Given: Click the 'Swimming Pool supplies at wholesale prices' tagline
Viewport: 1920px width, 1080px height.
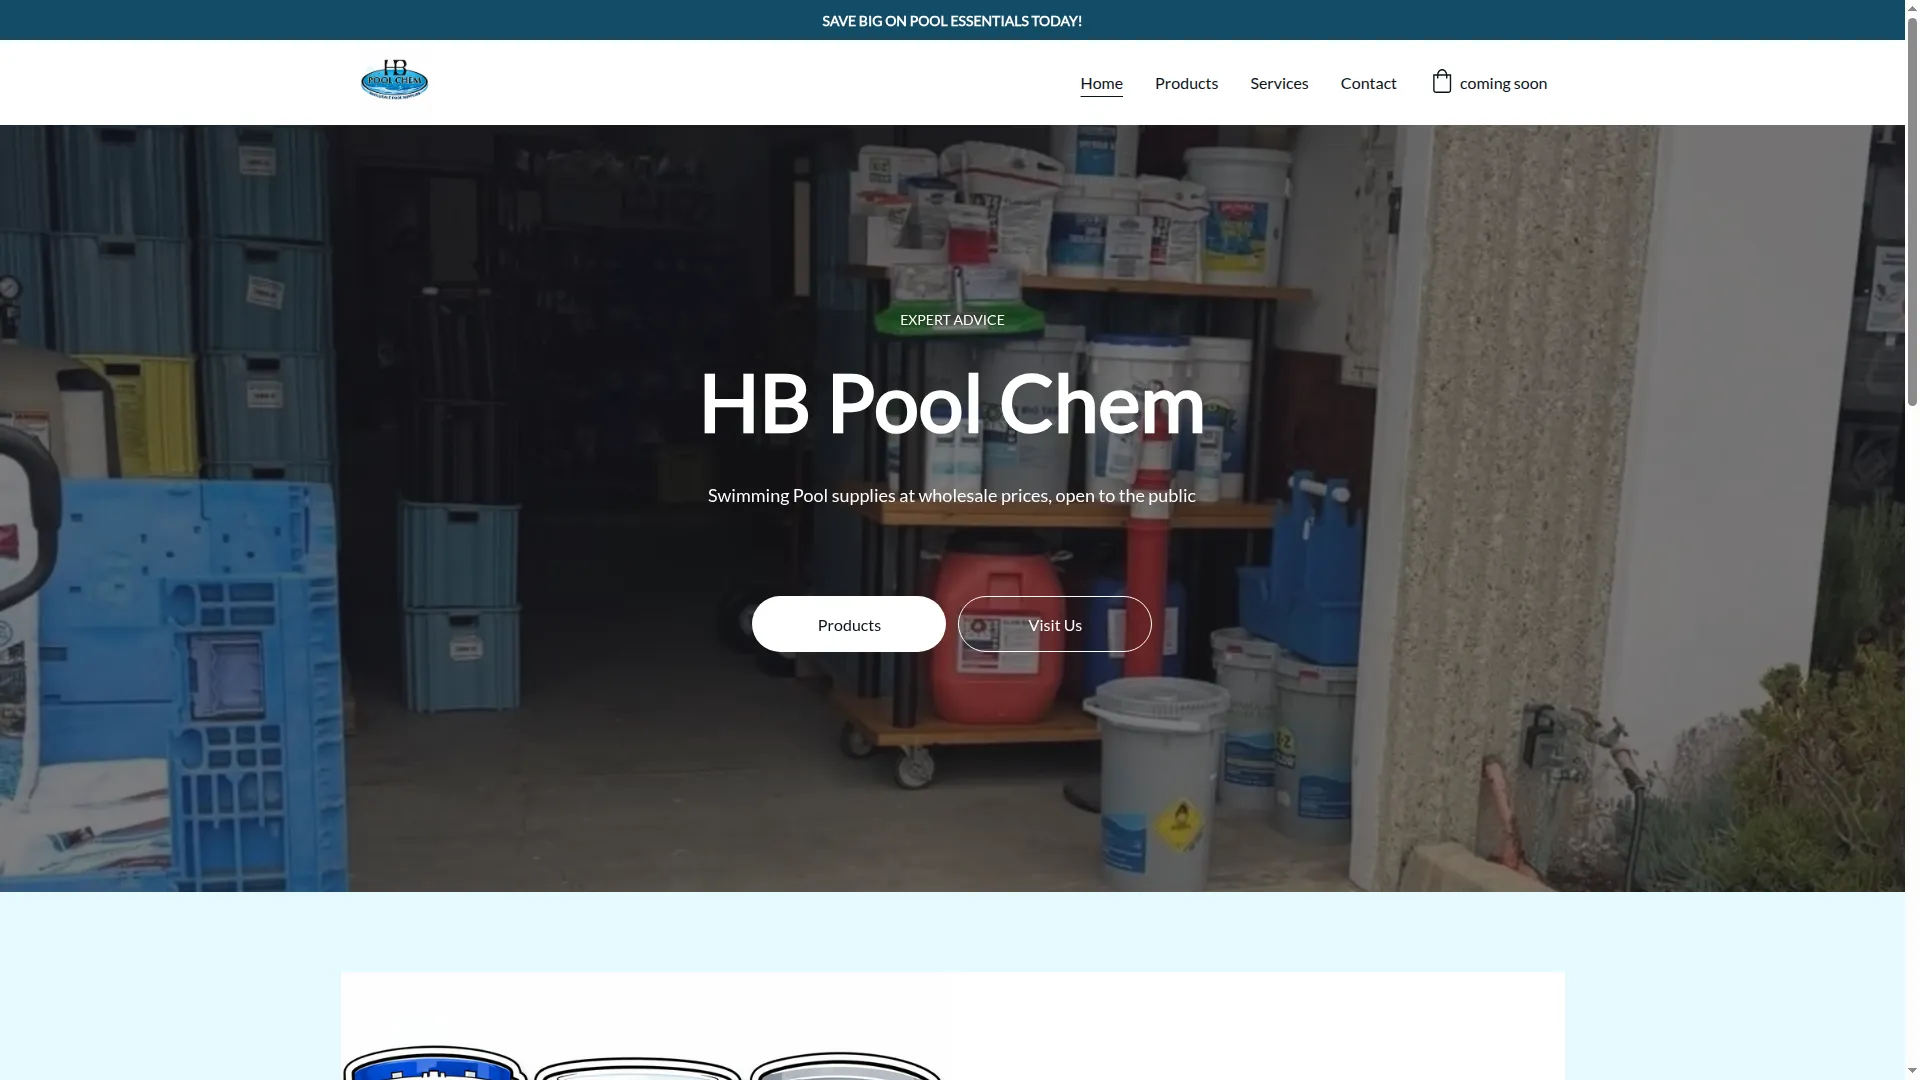Looking at the screenshot, I should (x=952, y=496).
